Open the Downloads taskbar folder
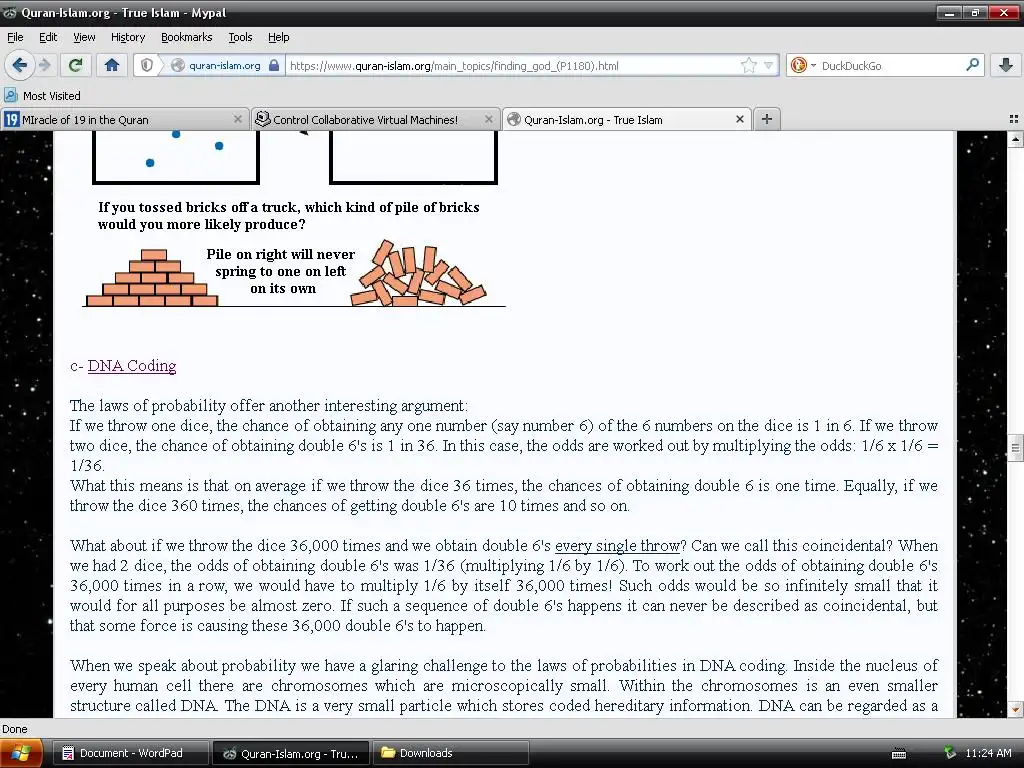 click(451, 753)
